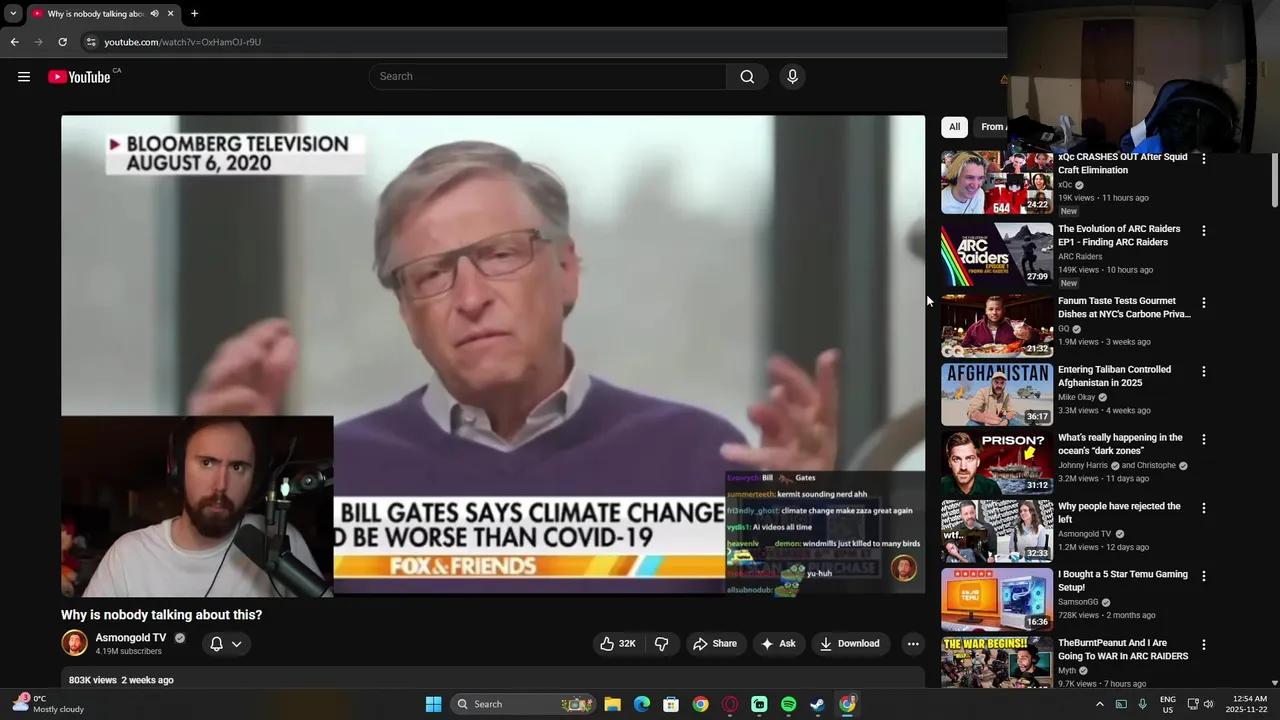Open options for Evolution of ARC Raiders
This screenshot has height=720, width=1280.
click(x=1204, y=231)
